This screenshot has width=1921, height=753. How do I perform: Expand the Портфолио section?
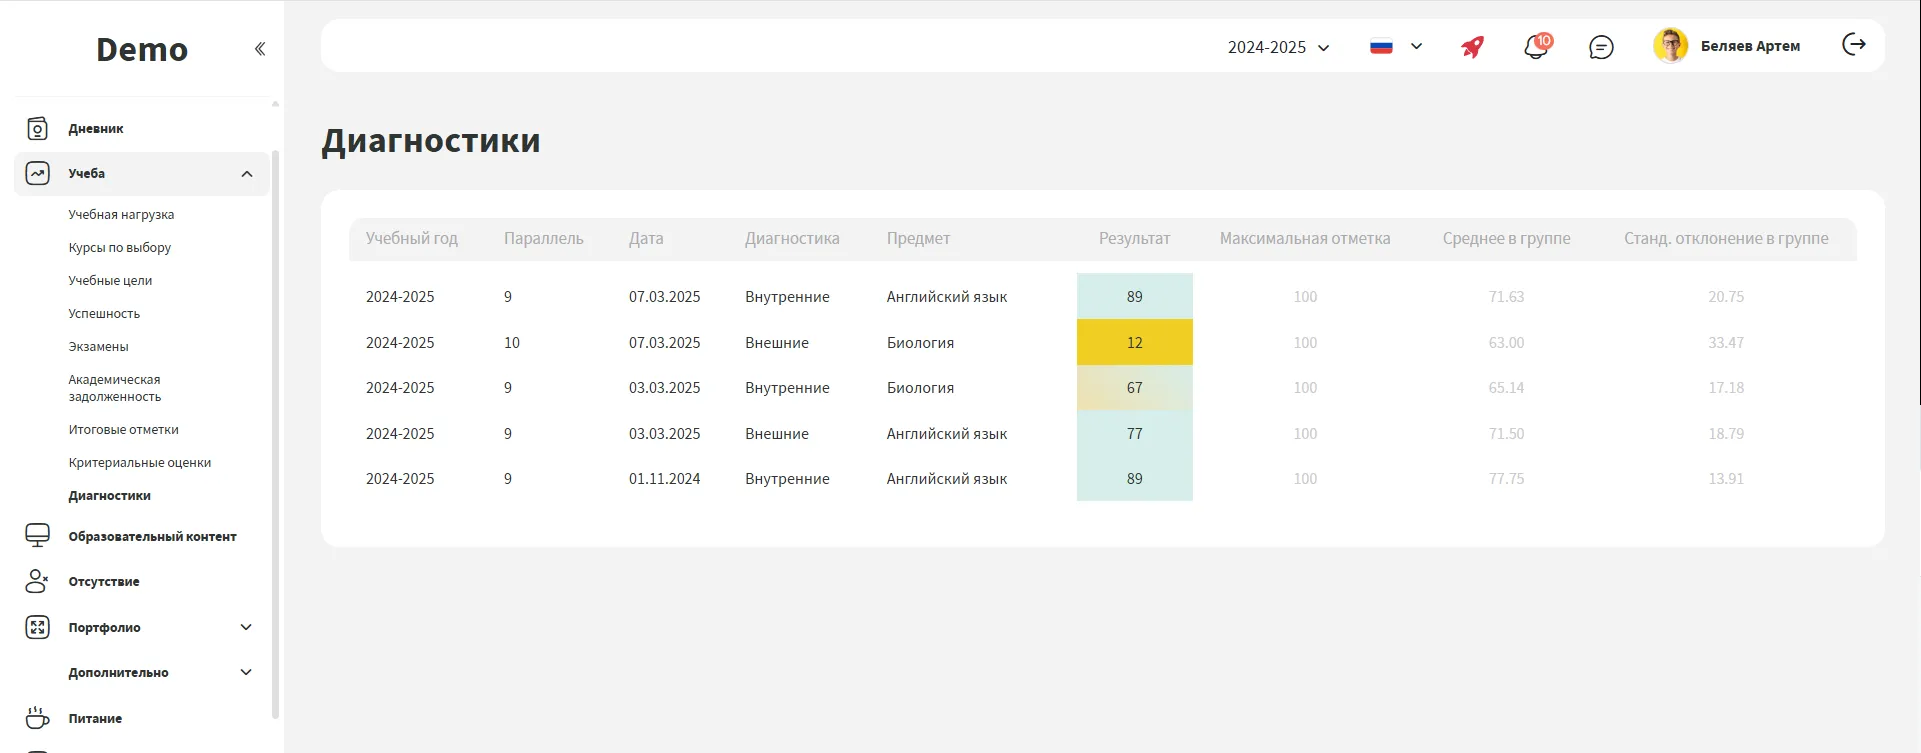(246, 627)
